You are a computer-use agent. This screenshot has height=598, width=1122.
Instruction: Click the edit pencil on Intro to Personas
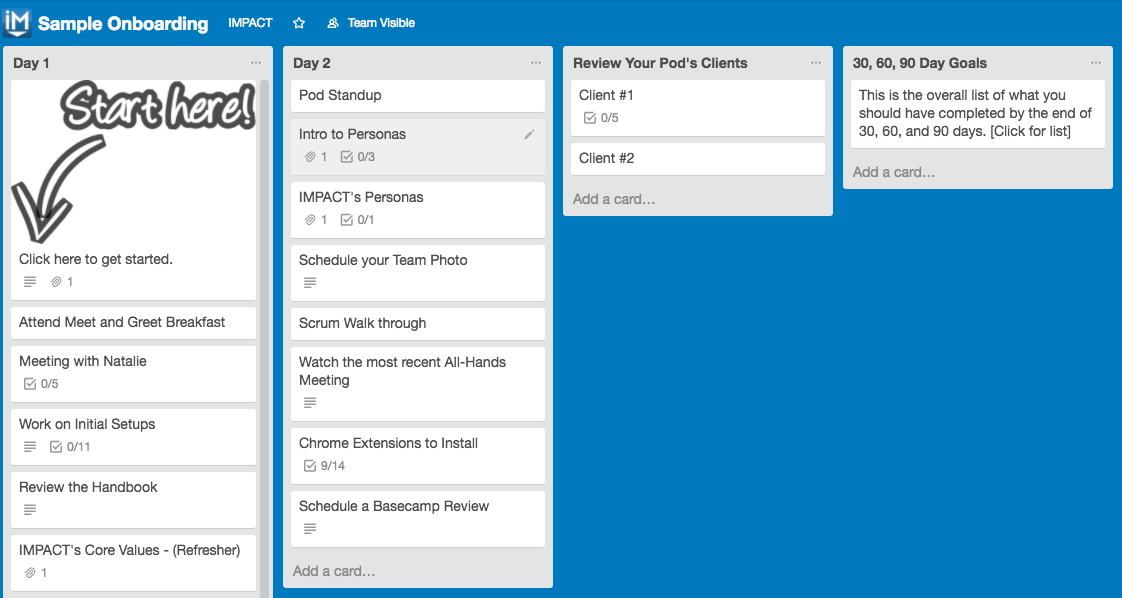pyautogui.click(x=529, y=134)
